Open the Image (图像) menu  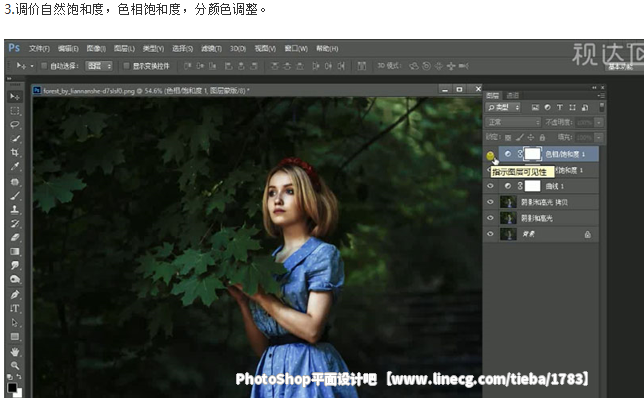(x=96, y=48)
